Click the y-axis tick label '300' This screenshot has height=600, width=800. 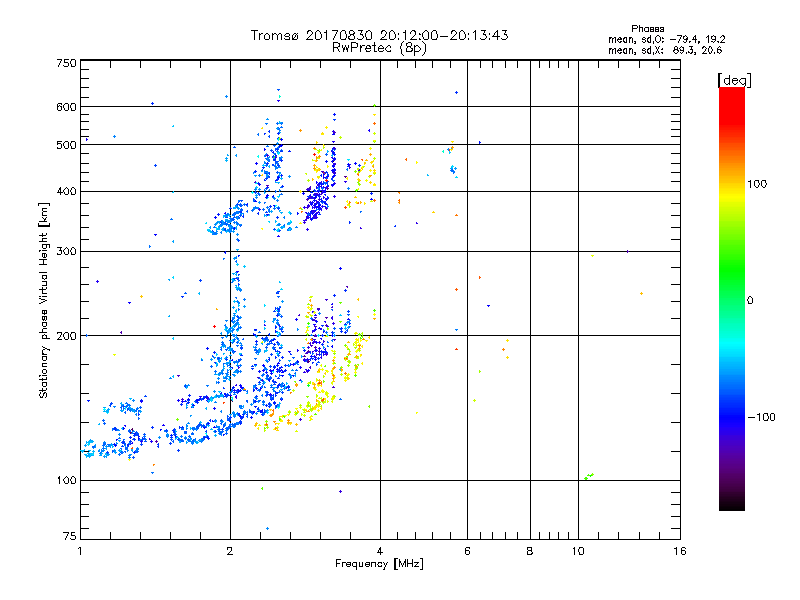(67, 252)
